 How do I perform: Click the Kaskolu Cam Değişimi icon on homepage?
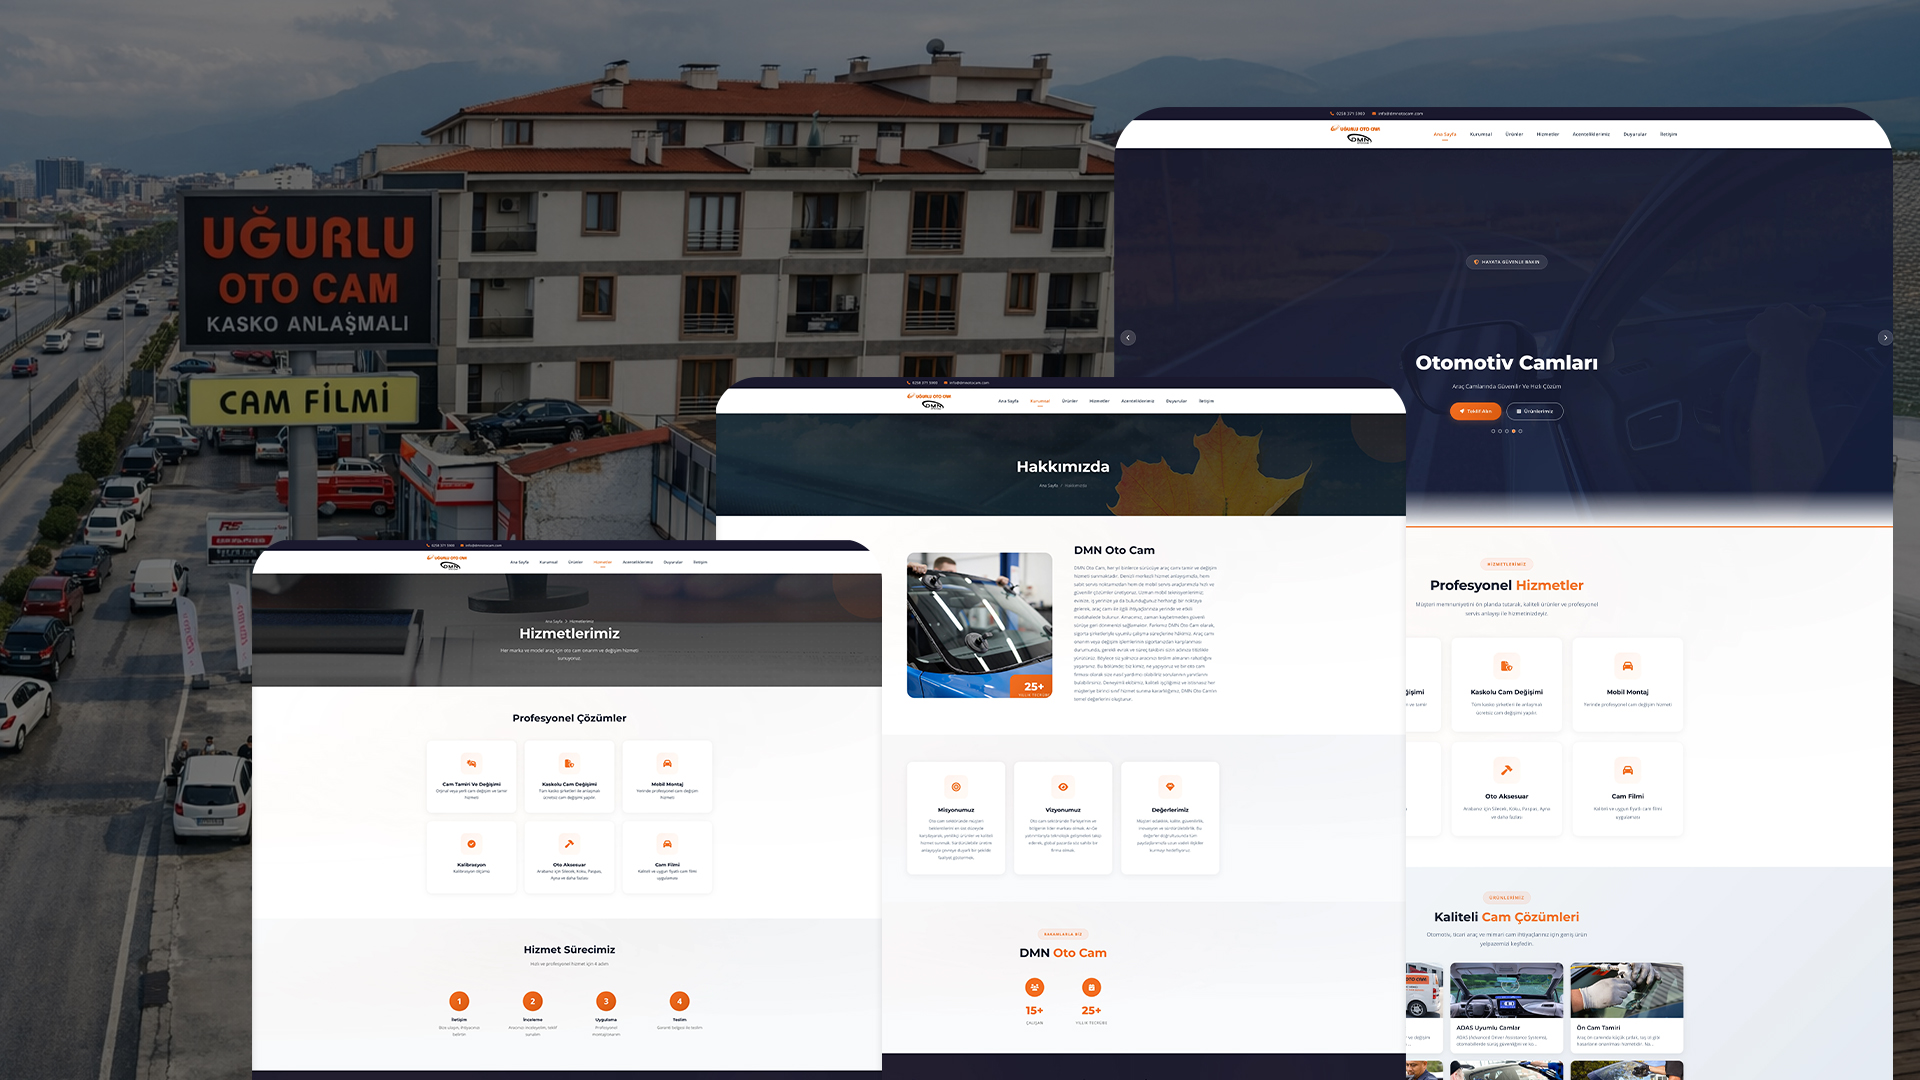click(1506, 666)
